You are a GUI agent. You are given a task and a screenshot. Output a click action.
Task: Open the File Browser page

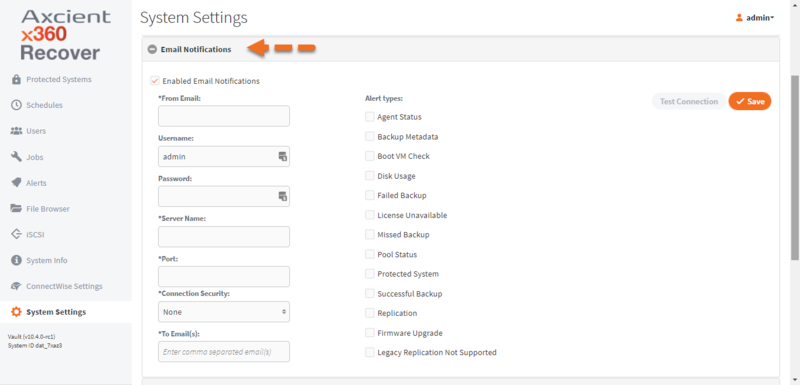pyautogui.click(x=48, y=209)
